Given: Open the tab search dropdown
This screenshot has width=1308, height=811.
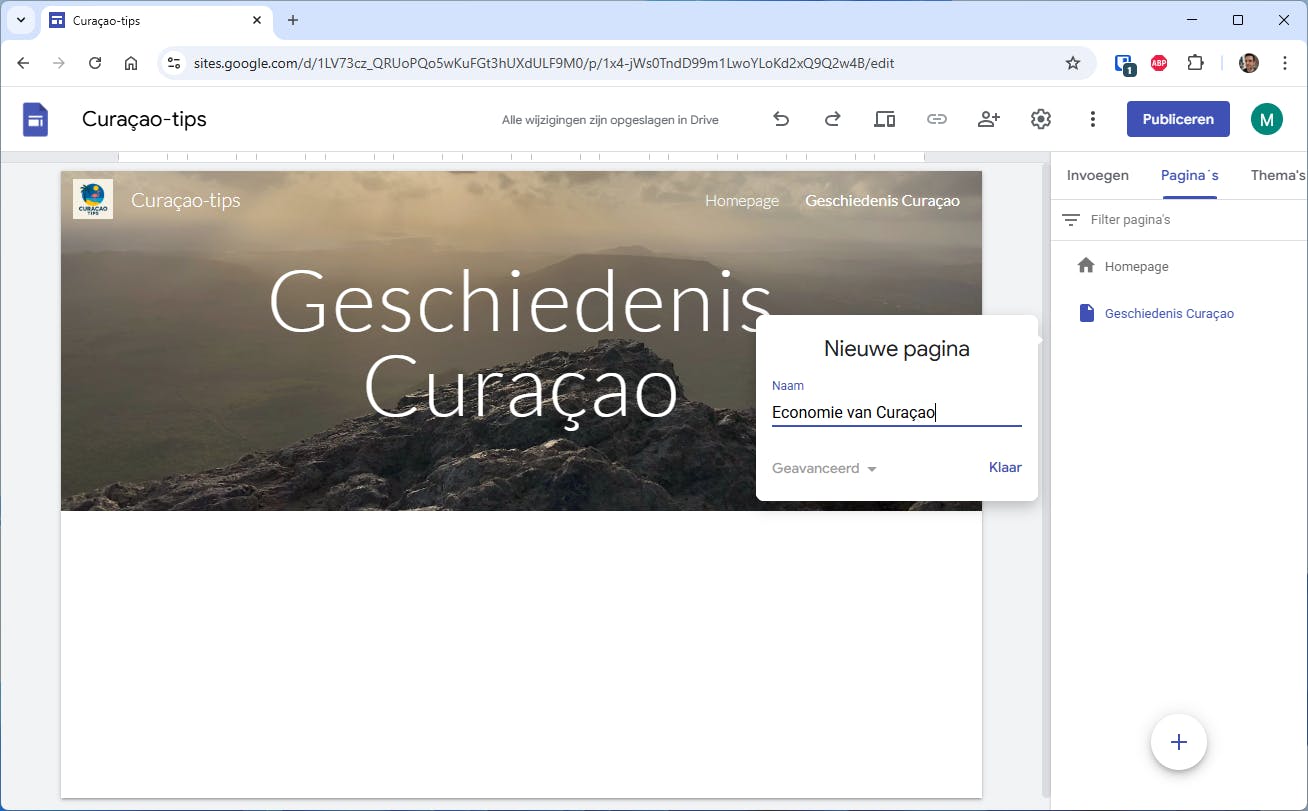Looking at the screenshot, I should click(x=20, y=20).
